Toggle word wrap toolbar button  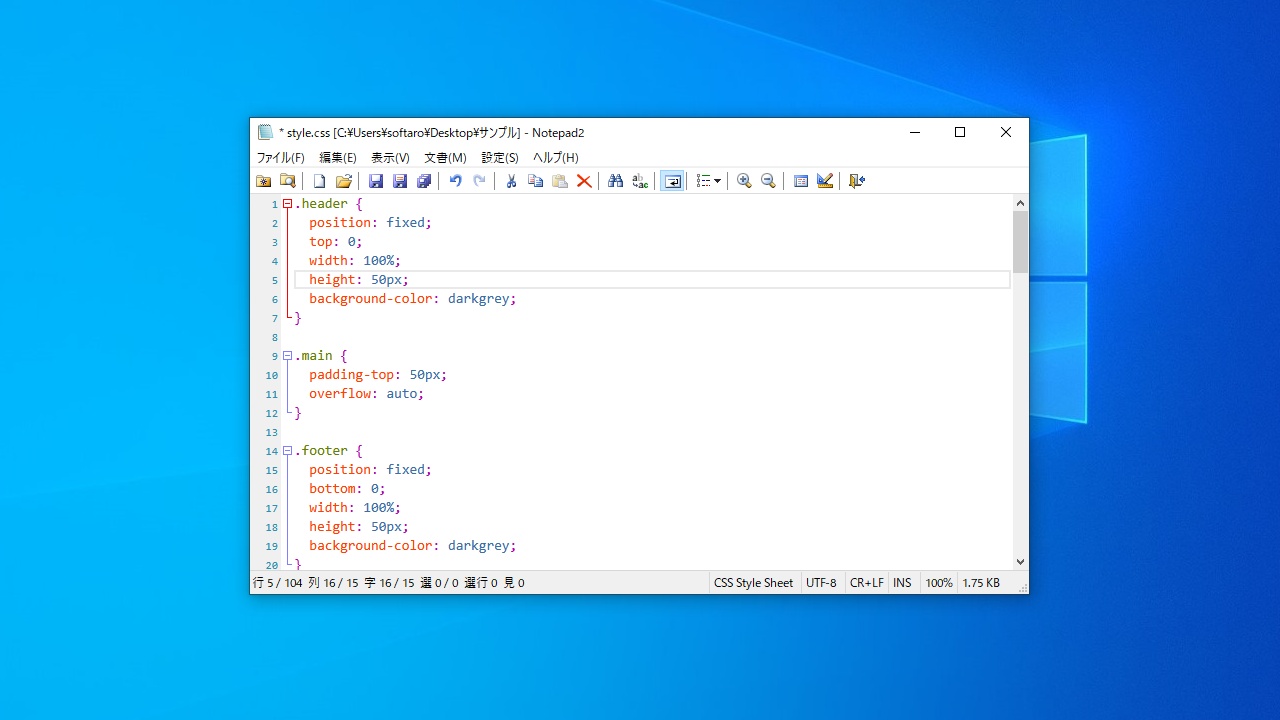tap(672, 181)
